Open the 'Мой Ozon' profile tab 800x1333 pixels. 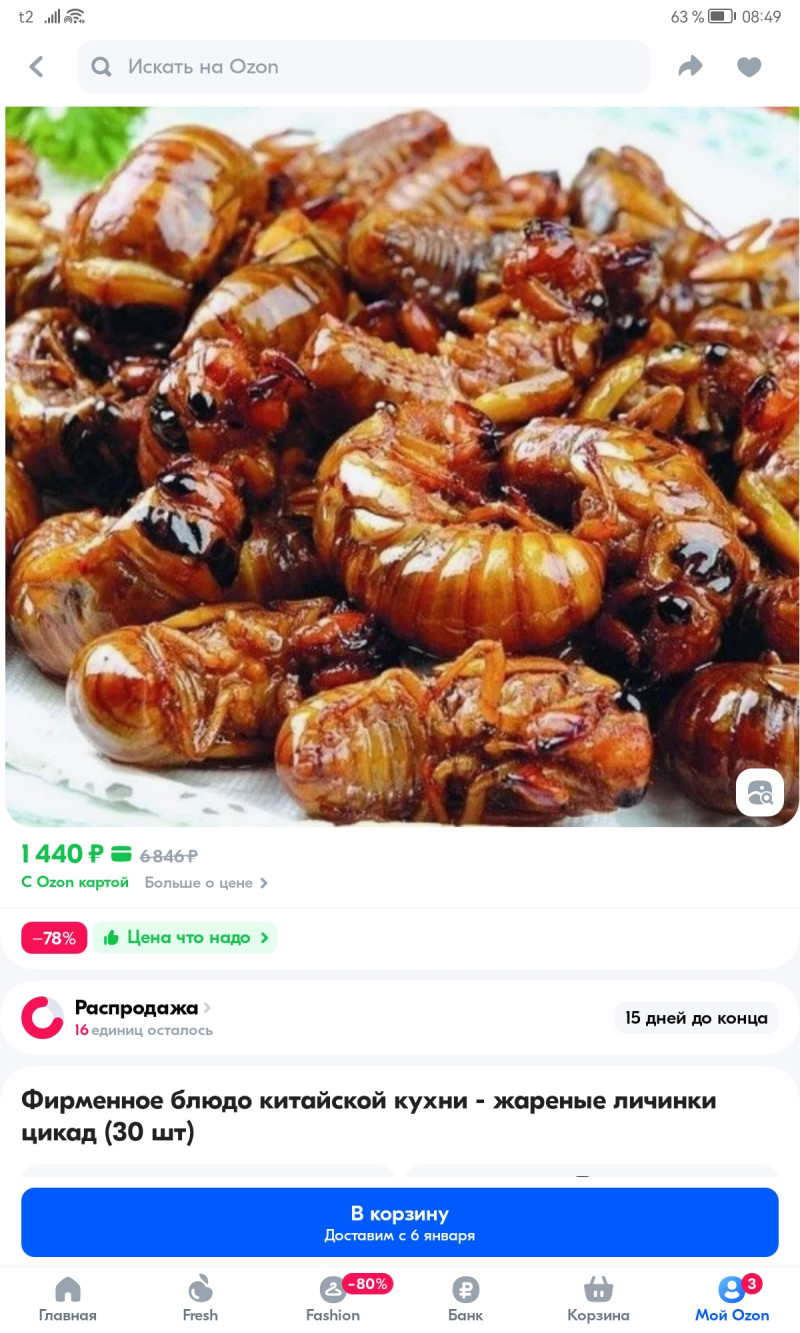(x=732, y=1298)
